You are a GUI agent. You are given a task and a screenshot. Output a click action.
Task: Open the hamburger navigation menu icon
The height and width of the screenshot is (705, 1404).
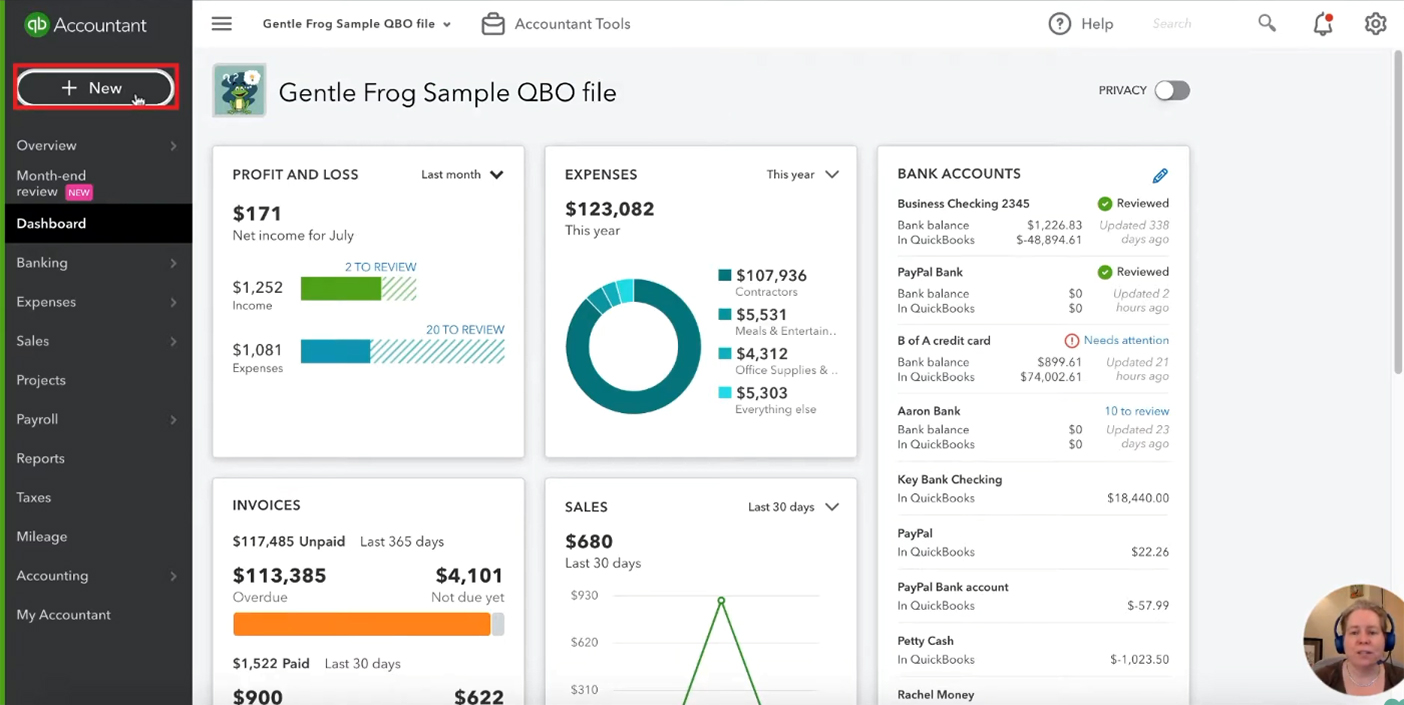pyautogui.click(x=221, y=24)
